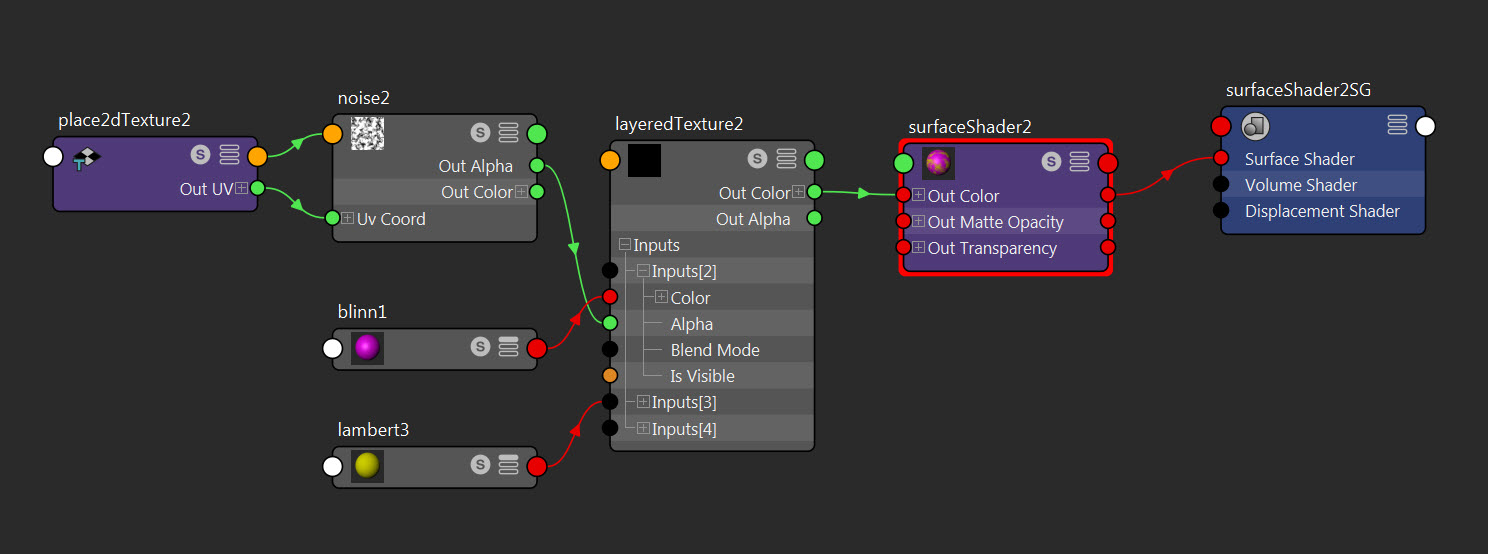Click Alpha green input port on layeredTexture2
This screenshot has height=554, width=1488.
(610, 323)
